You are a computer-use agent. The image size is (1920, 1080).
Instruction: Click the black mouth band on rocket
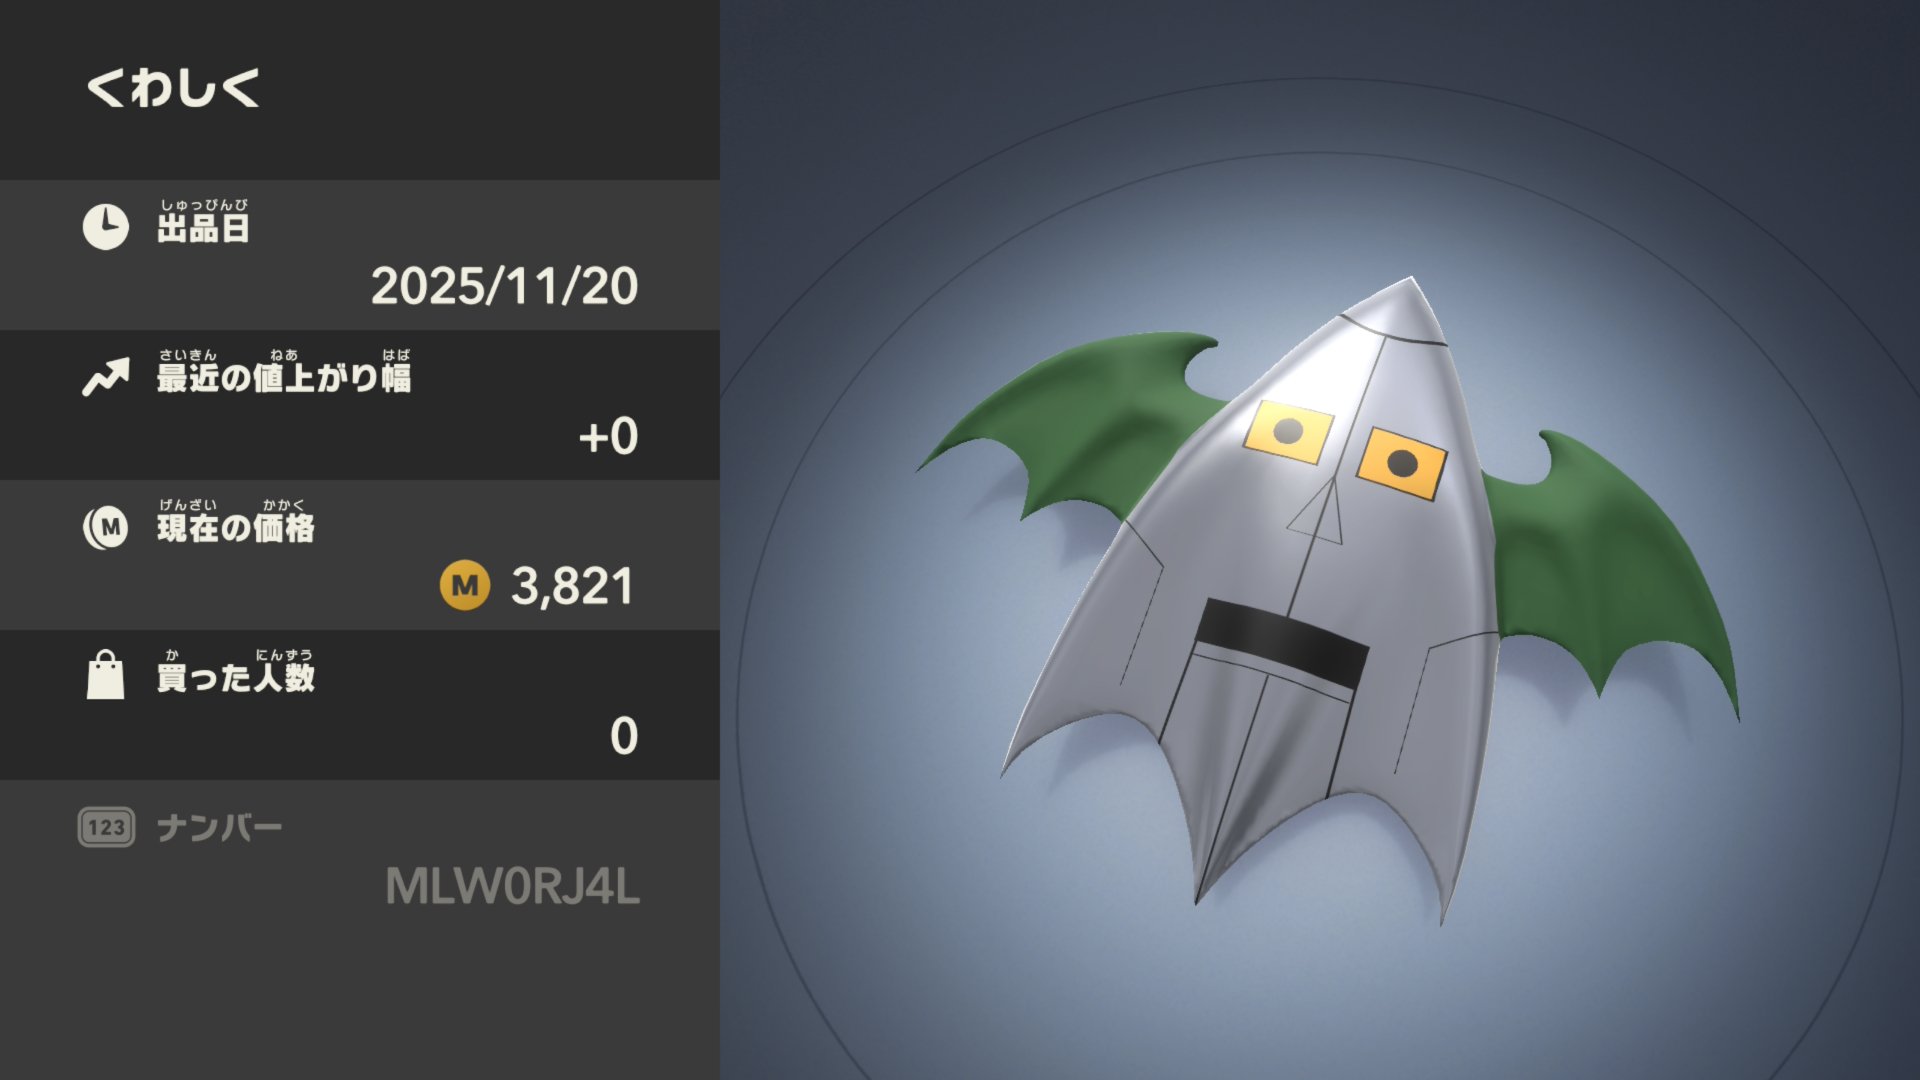1283,640
